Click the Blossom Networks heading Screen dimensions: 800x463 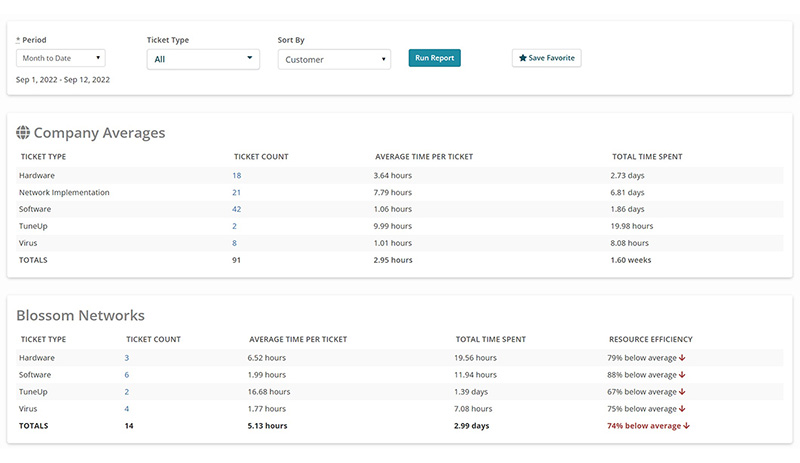pyautogui.click(x=81, y=315)
